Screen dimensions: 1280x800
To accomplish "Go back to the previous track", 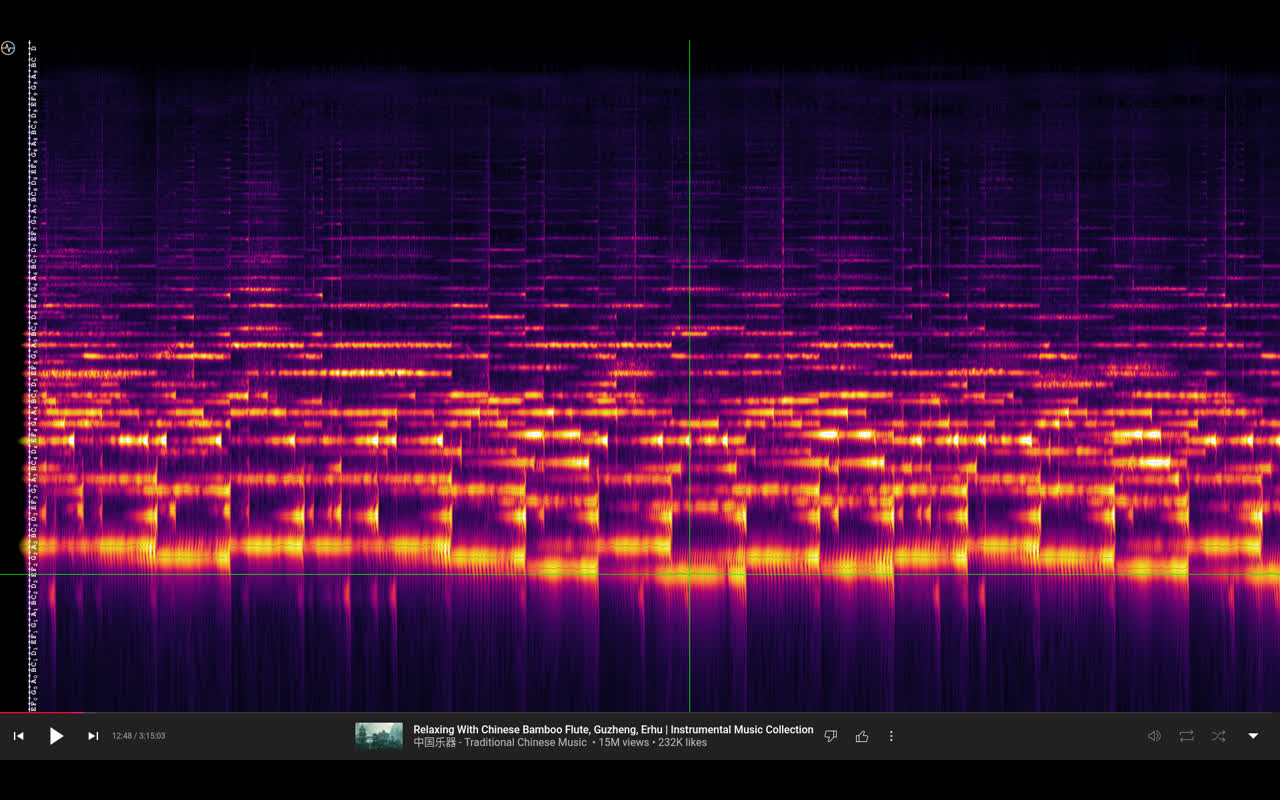I will coord(18,736).
